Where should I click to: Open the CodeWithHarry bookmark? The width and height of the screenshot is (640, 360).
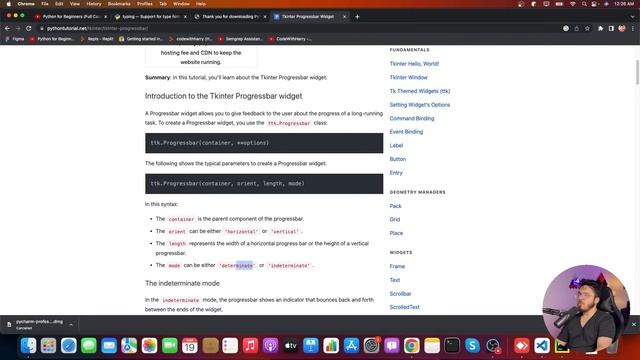coord(290,39)
